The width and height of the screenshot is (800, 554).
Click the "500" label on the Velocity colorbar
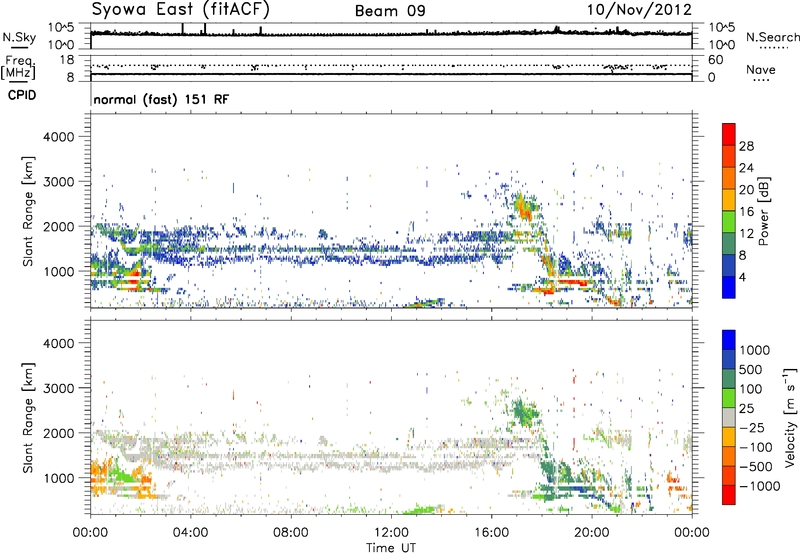(751, 369)
